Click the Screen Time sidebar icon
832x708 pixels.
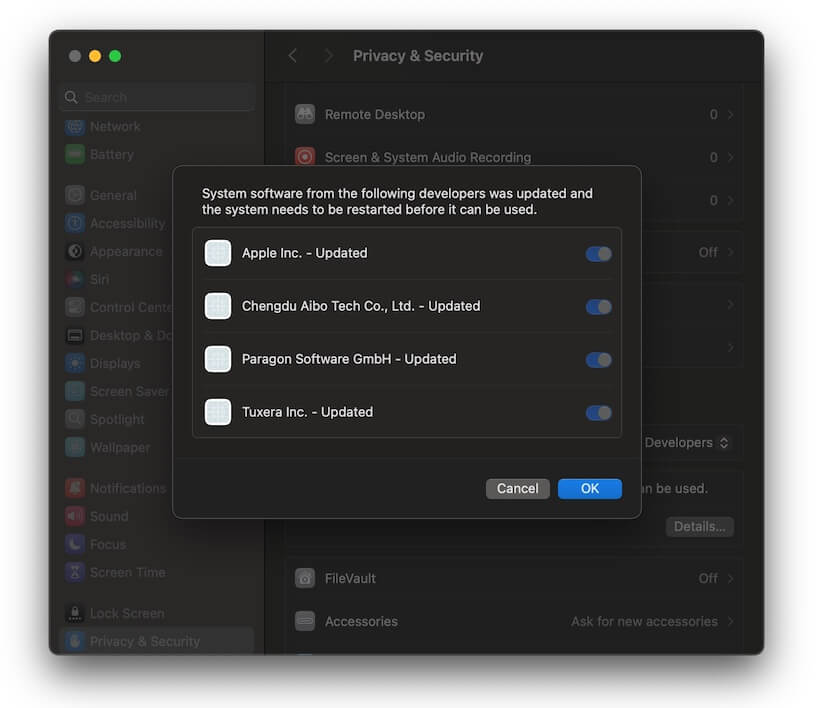point(75,573)
